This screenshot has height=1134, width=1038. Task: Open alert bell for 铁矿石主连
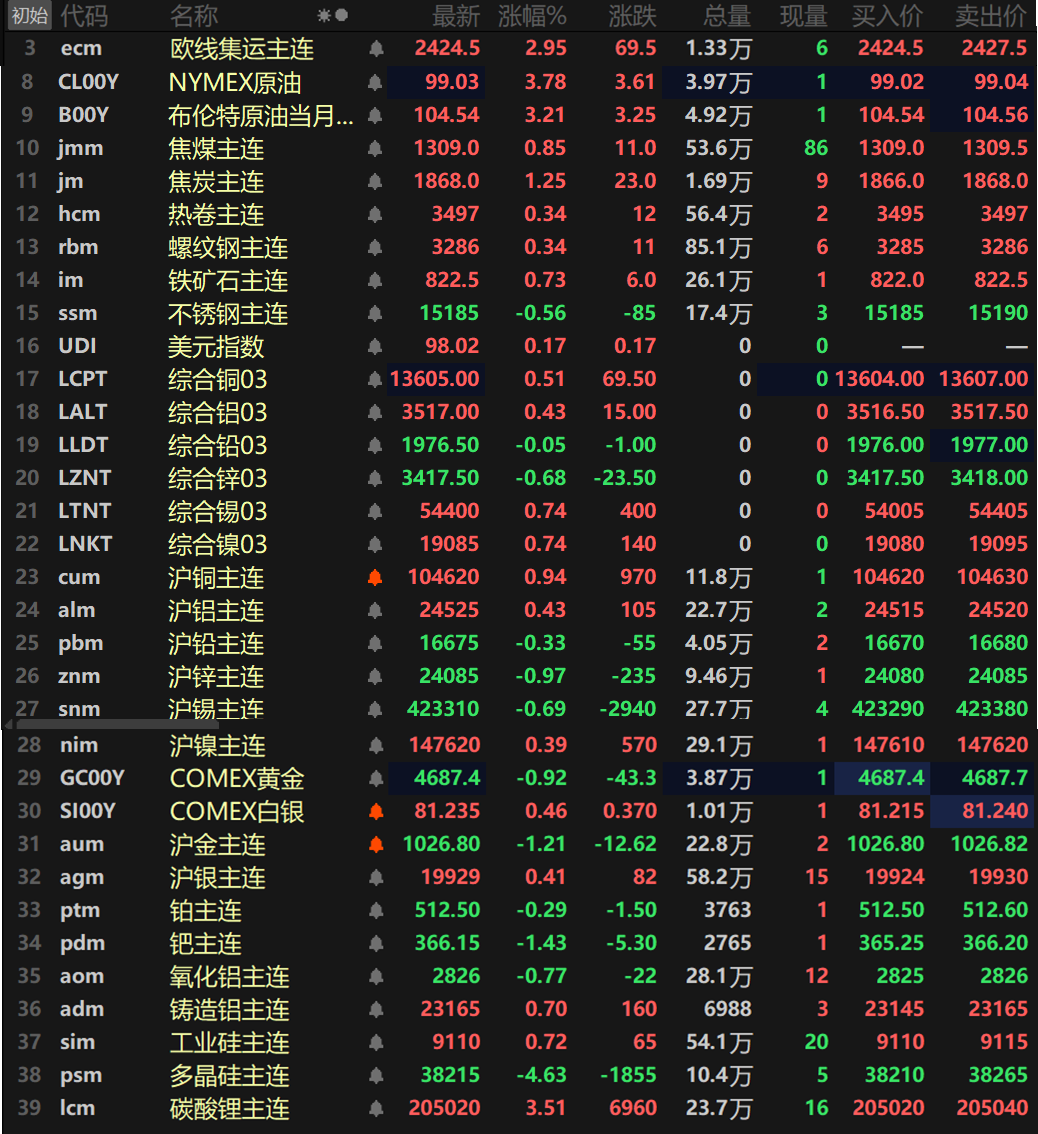click(375, 280)
